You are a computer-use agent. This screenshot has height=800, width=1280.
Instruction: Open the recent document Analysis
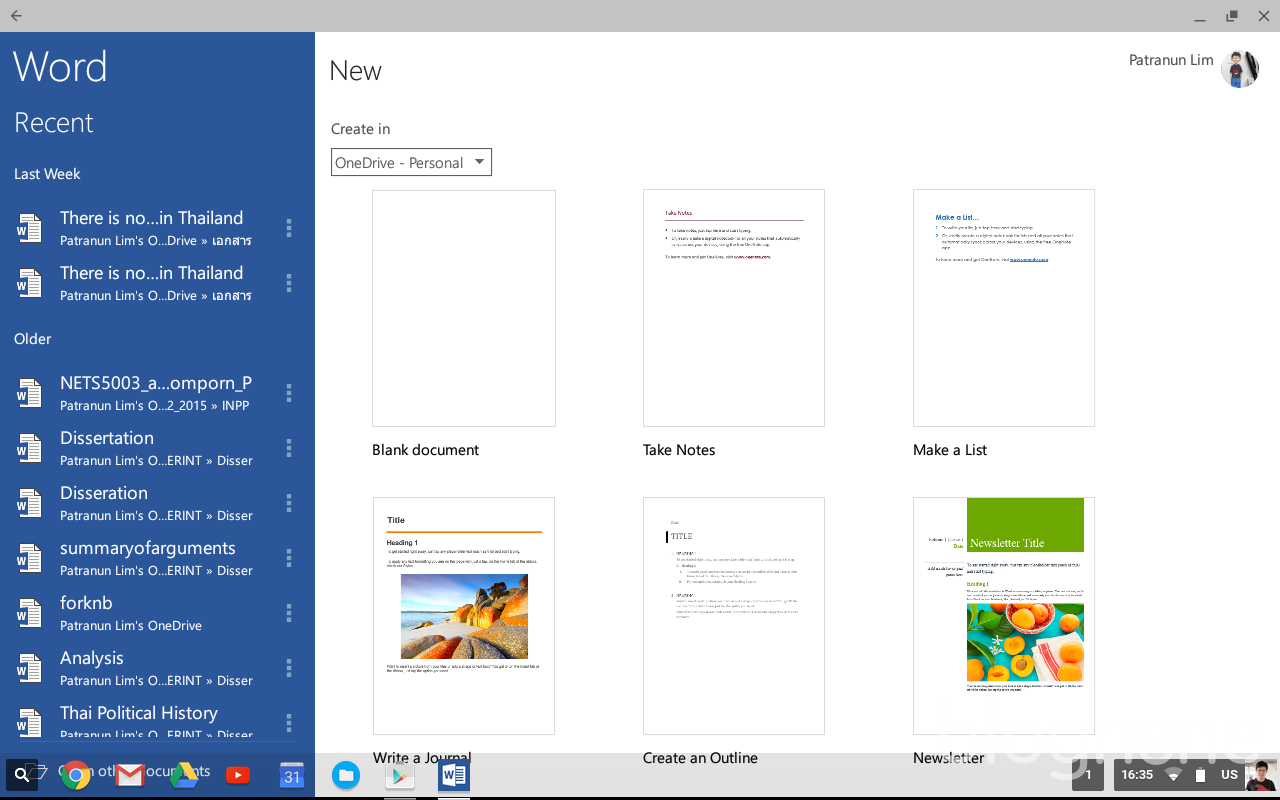tap(156, 668)
